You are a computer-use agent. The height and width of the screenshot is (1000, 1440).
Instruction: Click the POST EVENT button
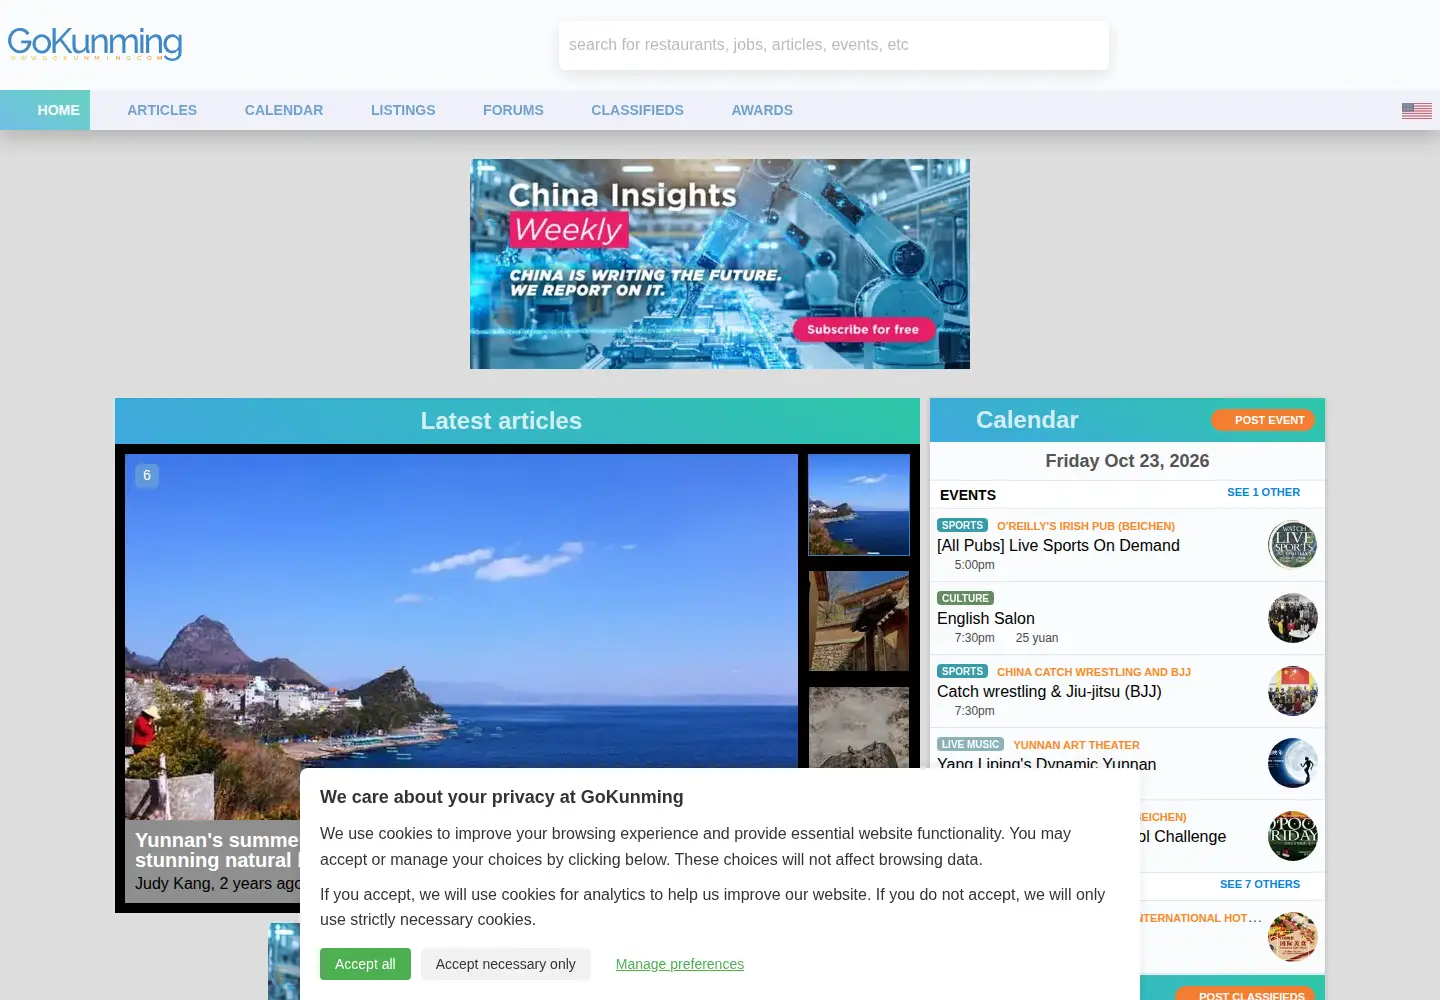pyautogui.click(x=1263, y=420)
